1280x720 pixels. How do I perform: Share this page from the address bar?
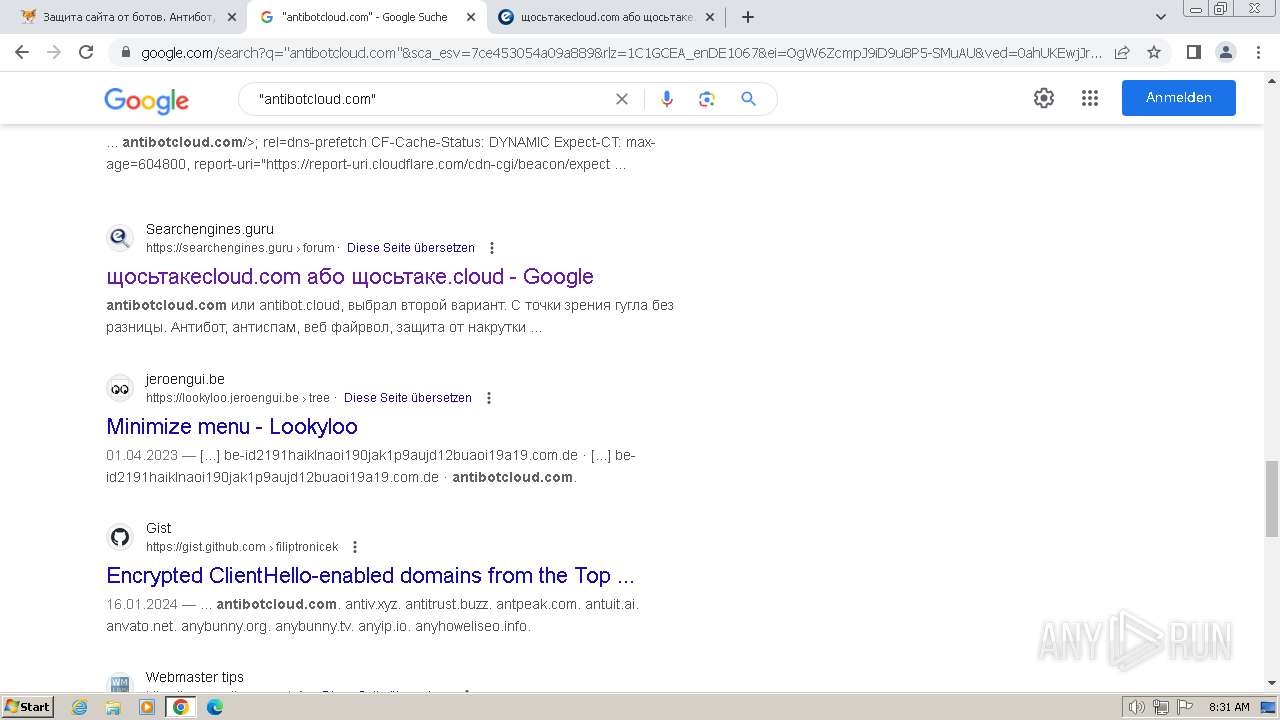pos(1122,52)
